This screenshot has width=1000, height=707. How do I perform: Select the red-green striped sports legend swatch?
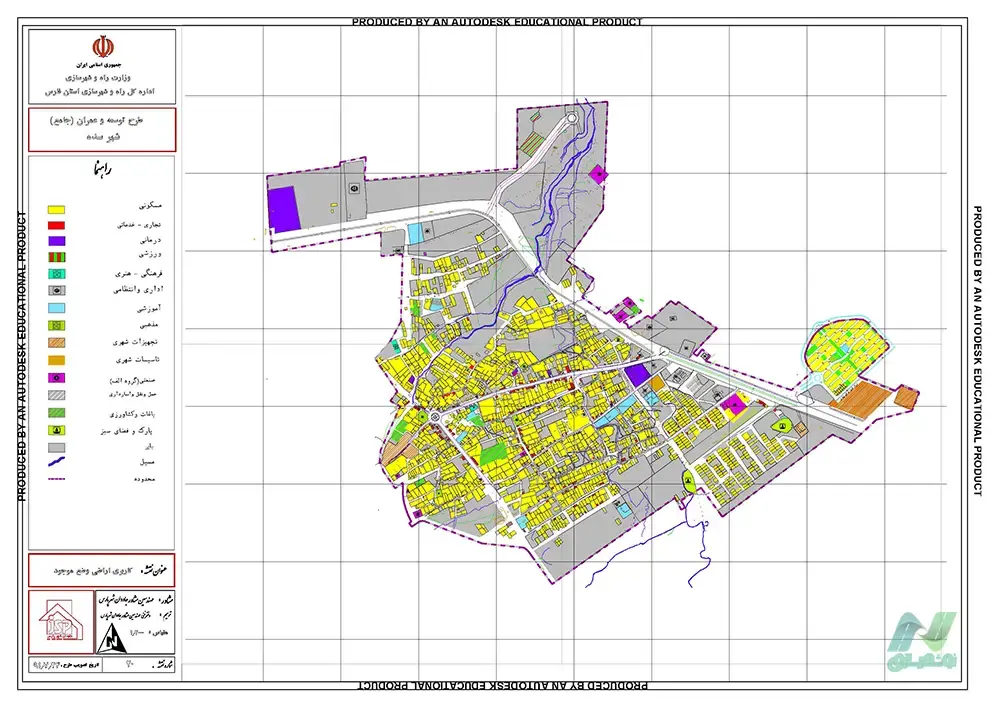(x=57, y=257)
